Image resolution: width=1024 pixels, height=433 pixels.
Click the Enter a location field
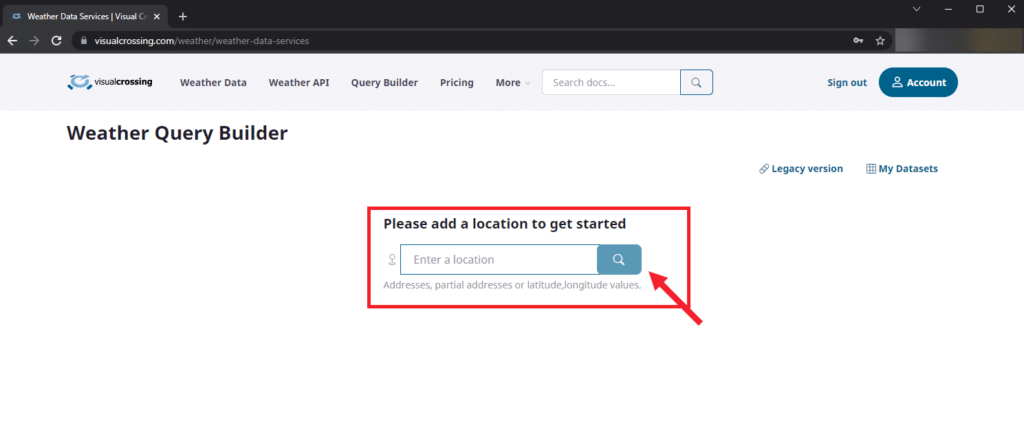coord(499,260)
